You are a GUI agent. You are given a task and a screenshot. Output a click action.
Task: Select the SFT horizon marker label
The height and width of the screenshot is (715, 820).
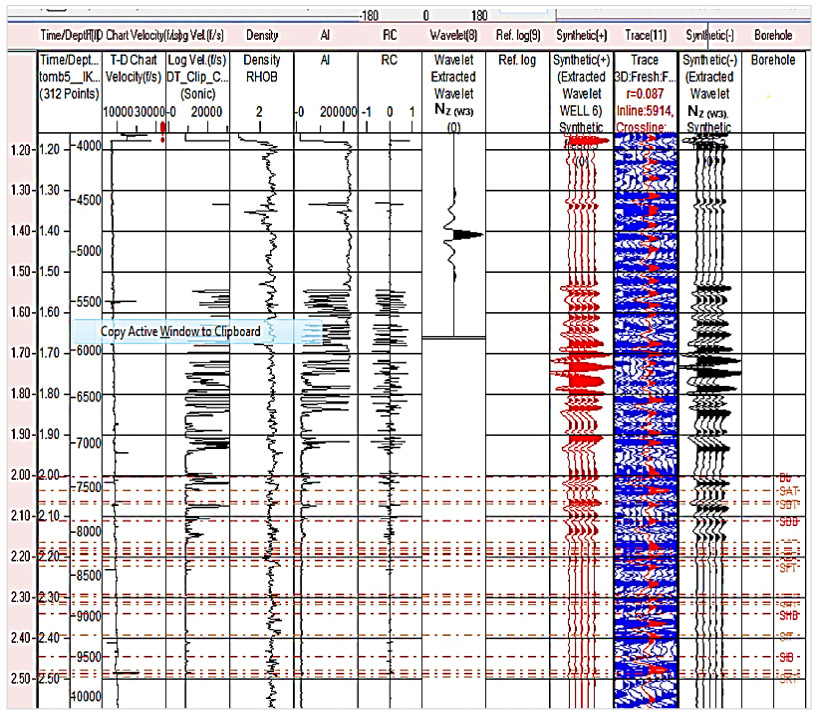(x=788, y=568)
